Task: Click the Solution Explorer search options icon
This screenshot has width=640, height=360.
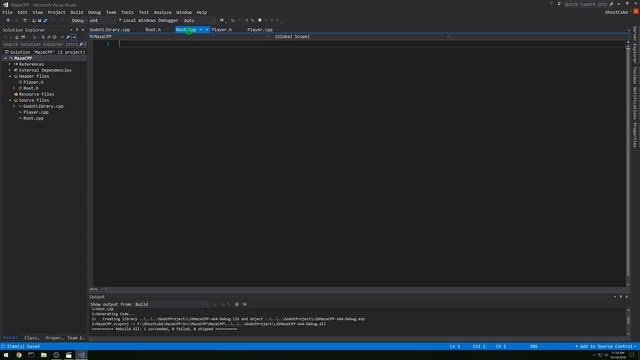Action: tap(82, 44)
